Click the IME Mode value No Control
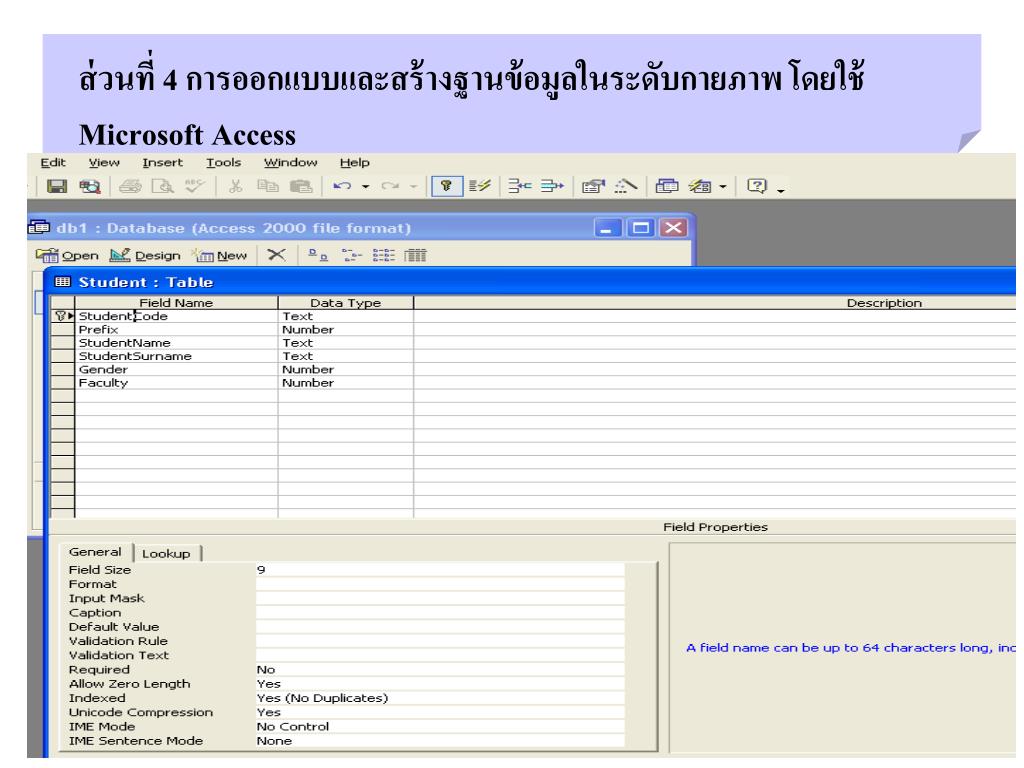 pos(440,727)
